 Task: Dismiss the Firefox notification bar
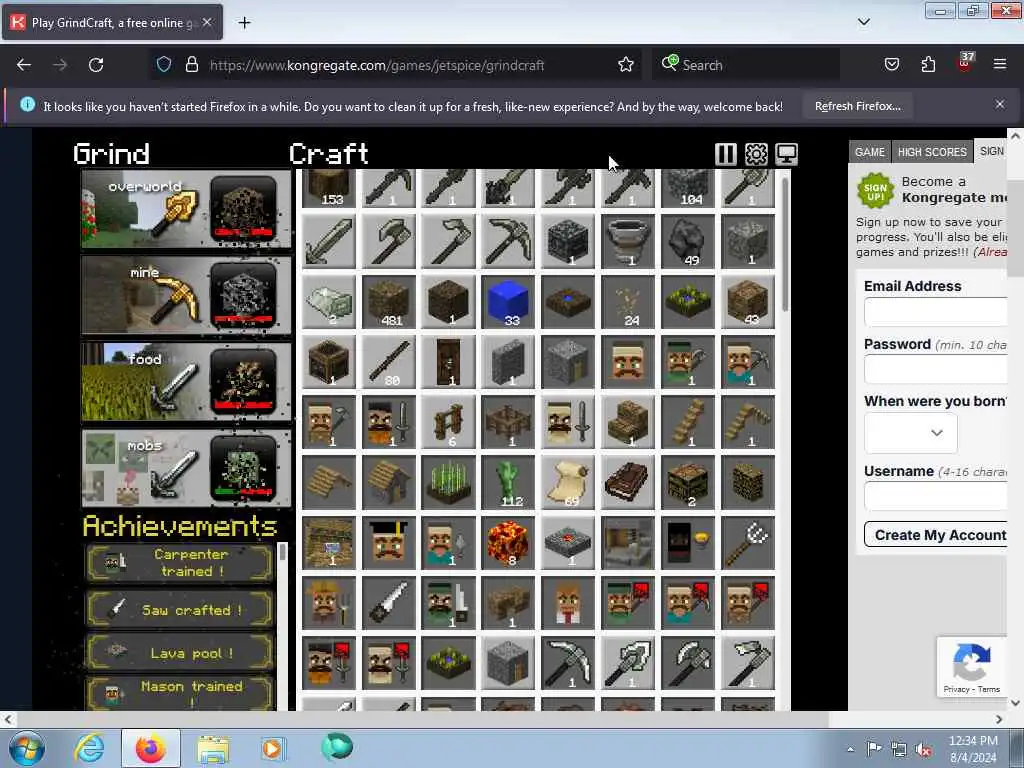(x=999, y=104)
